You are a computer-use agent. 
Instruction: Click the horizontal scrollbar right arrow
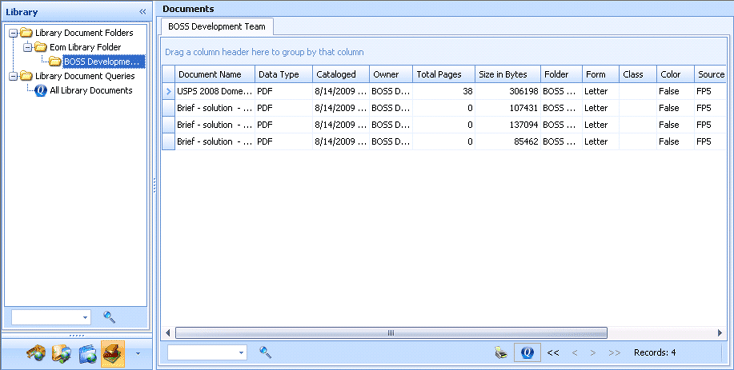click(x=720, y=333)
